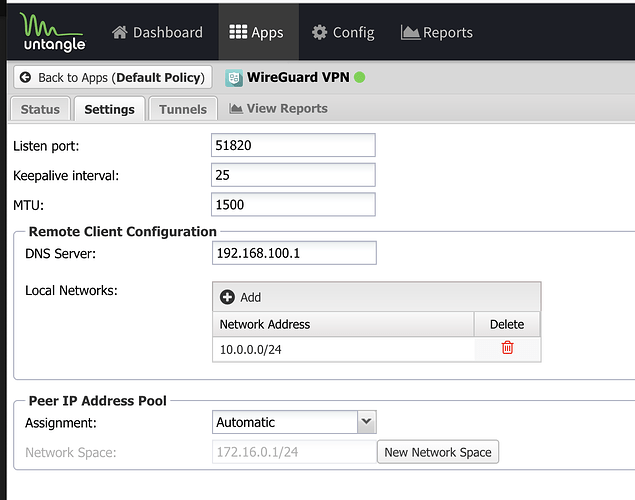This screenshot has height=500, width=635.
Task: Click the green WireGuard status indicator
Action: (360, 77)
